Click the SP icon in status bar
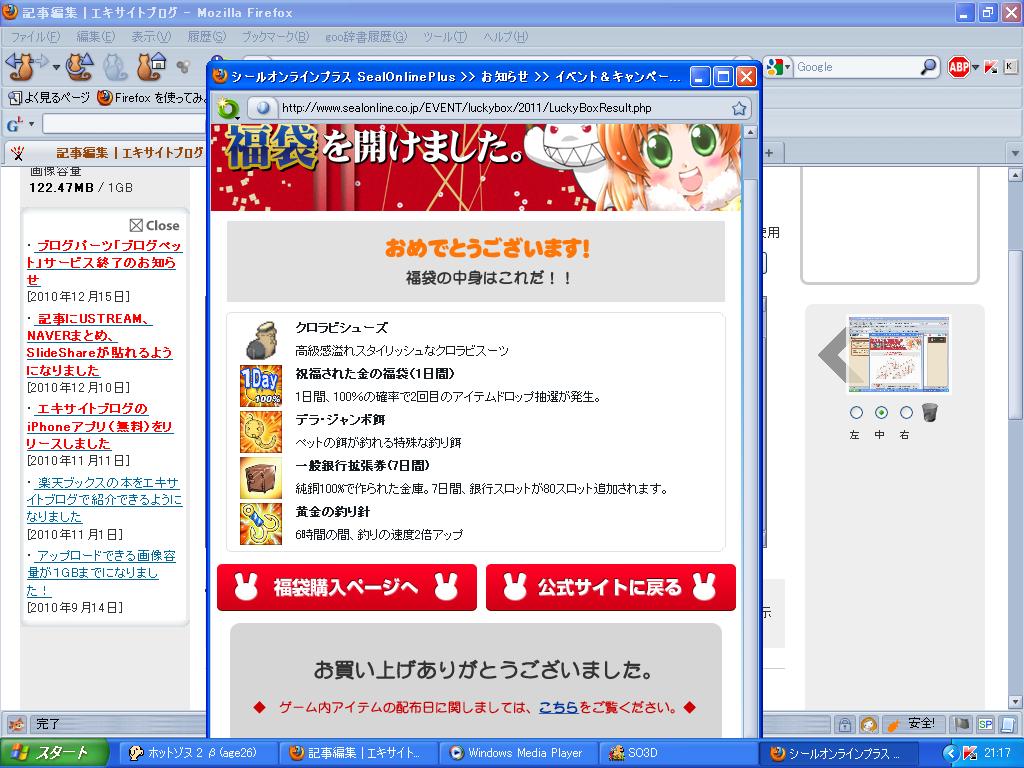Image resolution: width=1024 pixels, height=768 pixels. 985,724
